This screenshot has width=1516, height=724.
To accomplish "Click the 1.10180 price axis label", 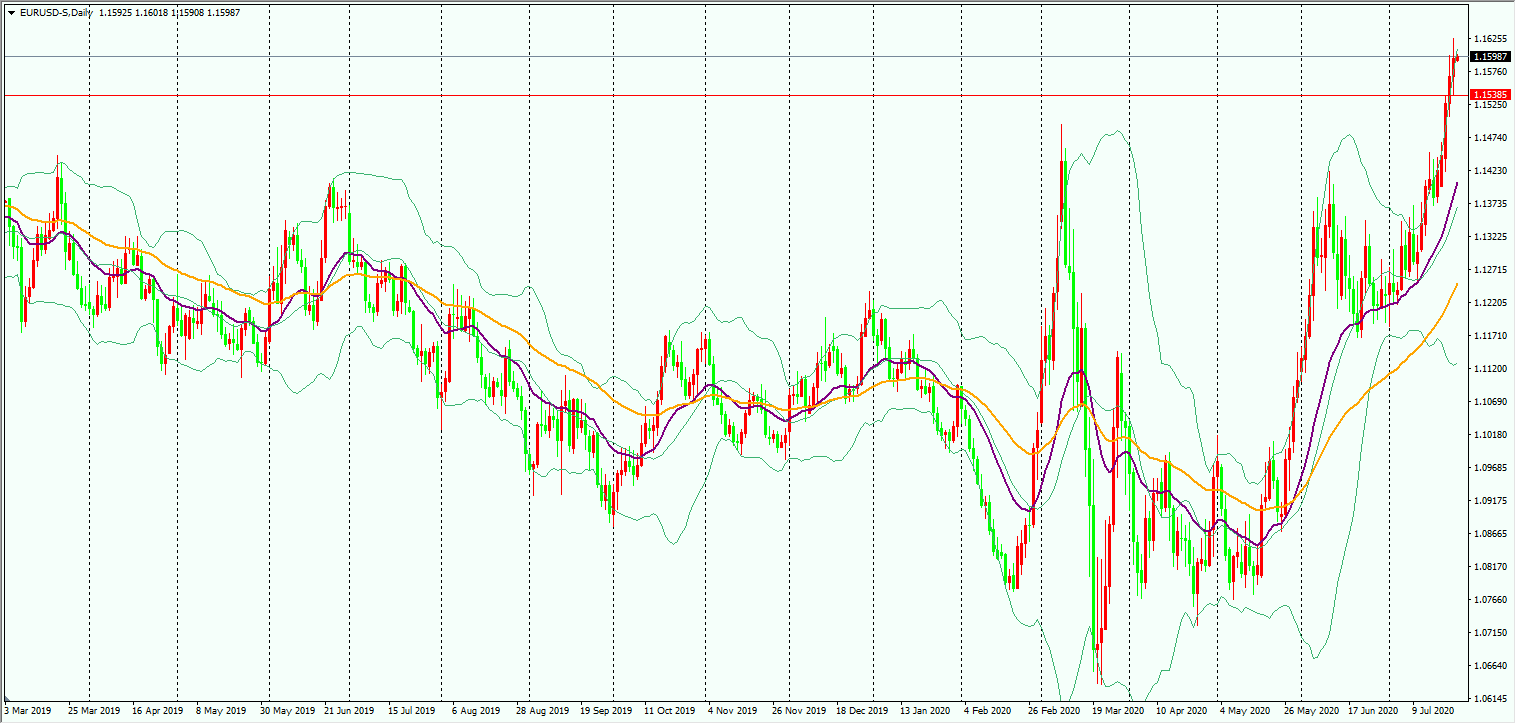I will (x=1491, y=435).
